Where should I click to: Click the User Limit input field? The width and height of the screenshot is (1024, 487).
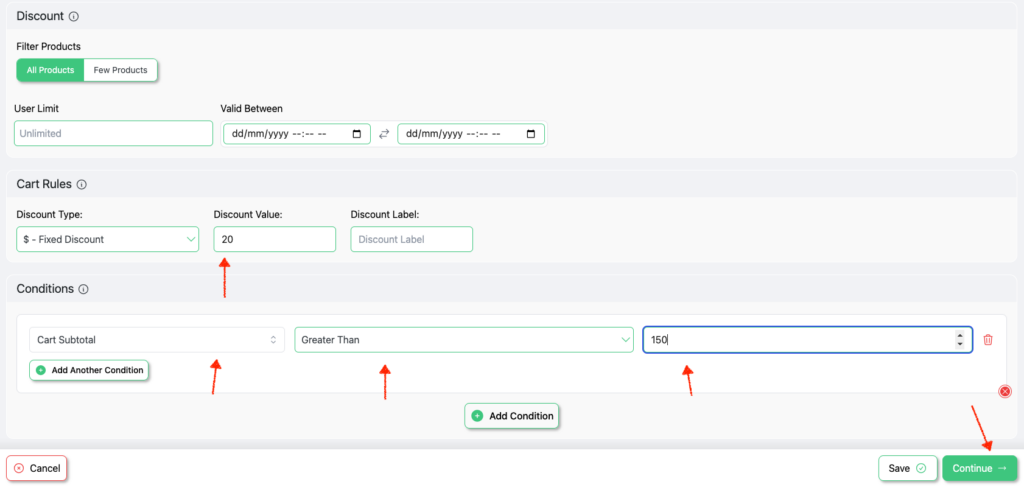pyautogui.click(x=114, y=133)
